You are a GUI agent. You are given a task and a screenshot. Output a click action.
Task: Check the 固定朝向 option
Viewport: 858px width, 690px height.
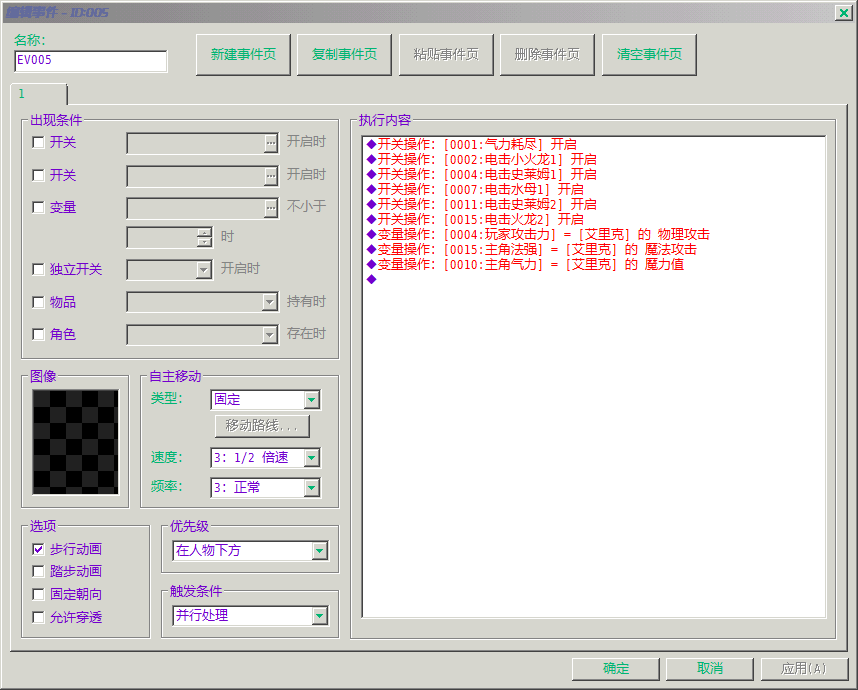[38, 594]
